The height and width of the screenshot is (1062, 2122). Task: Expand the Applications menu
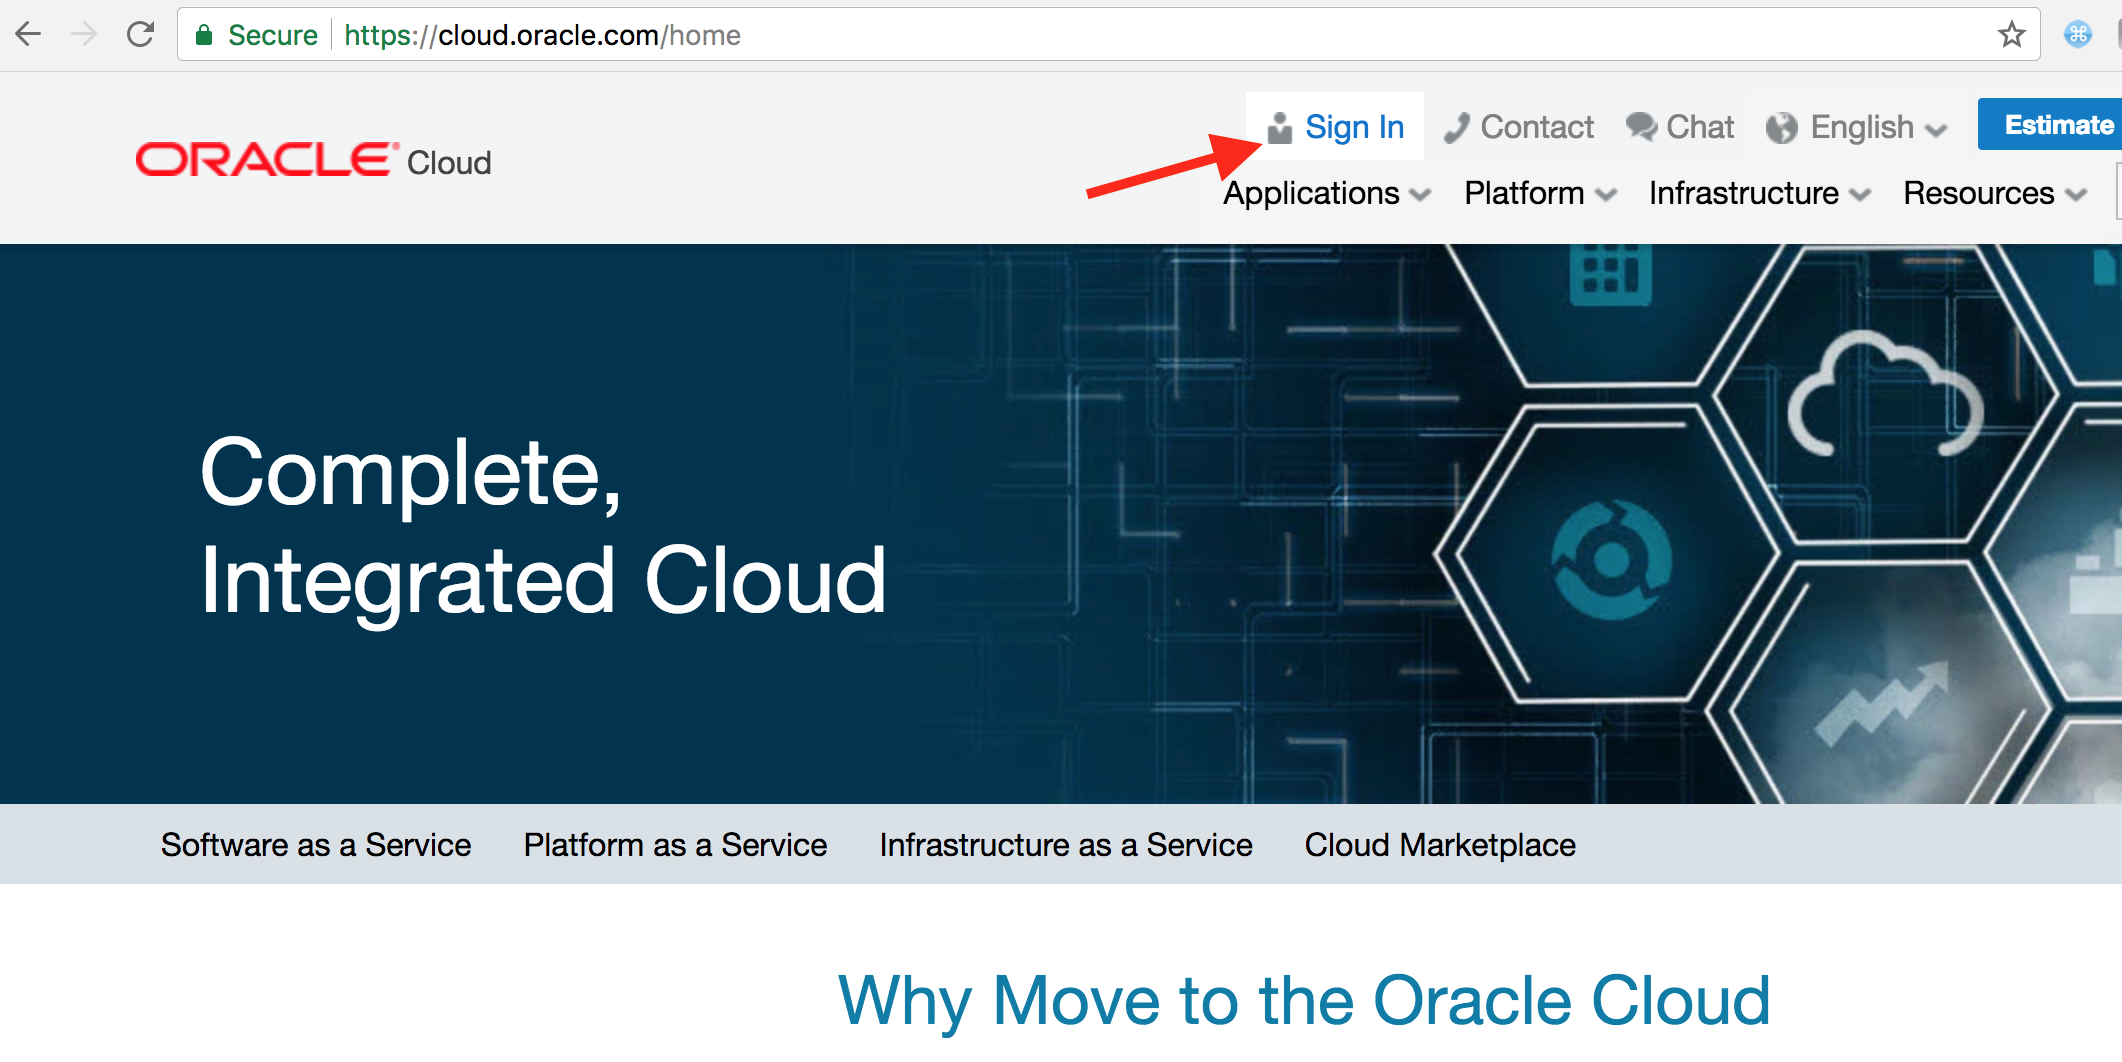click(1327, 193)
